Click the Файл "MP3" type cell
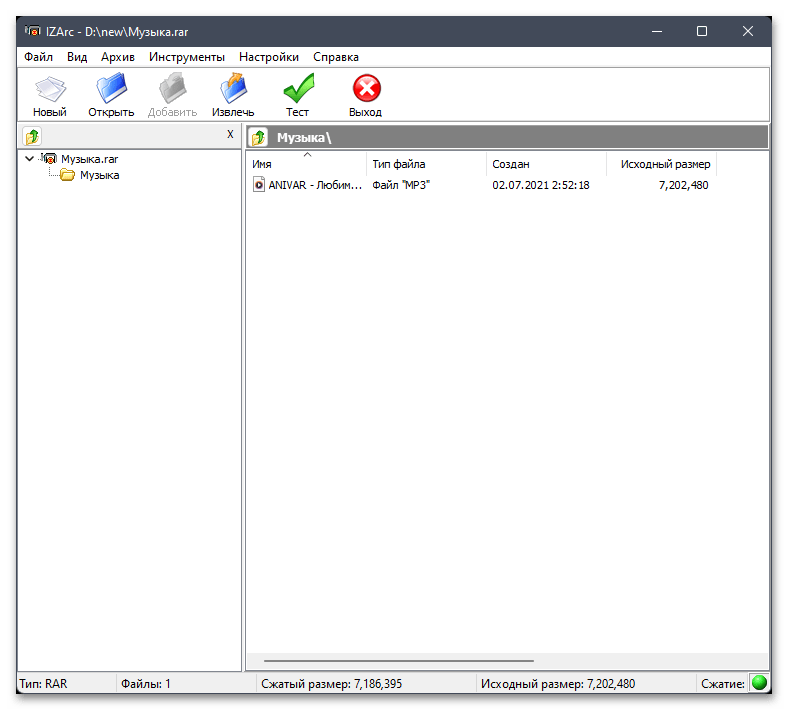The image size is (788, 710). 401,185
